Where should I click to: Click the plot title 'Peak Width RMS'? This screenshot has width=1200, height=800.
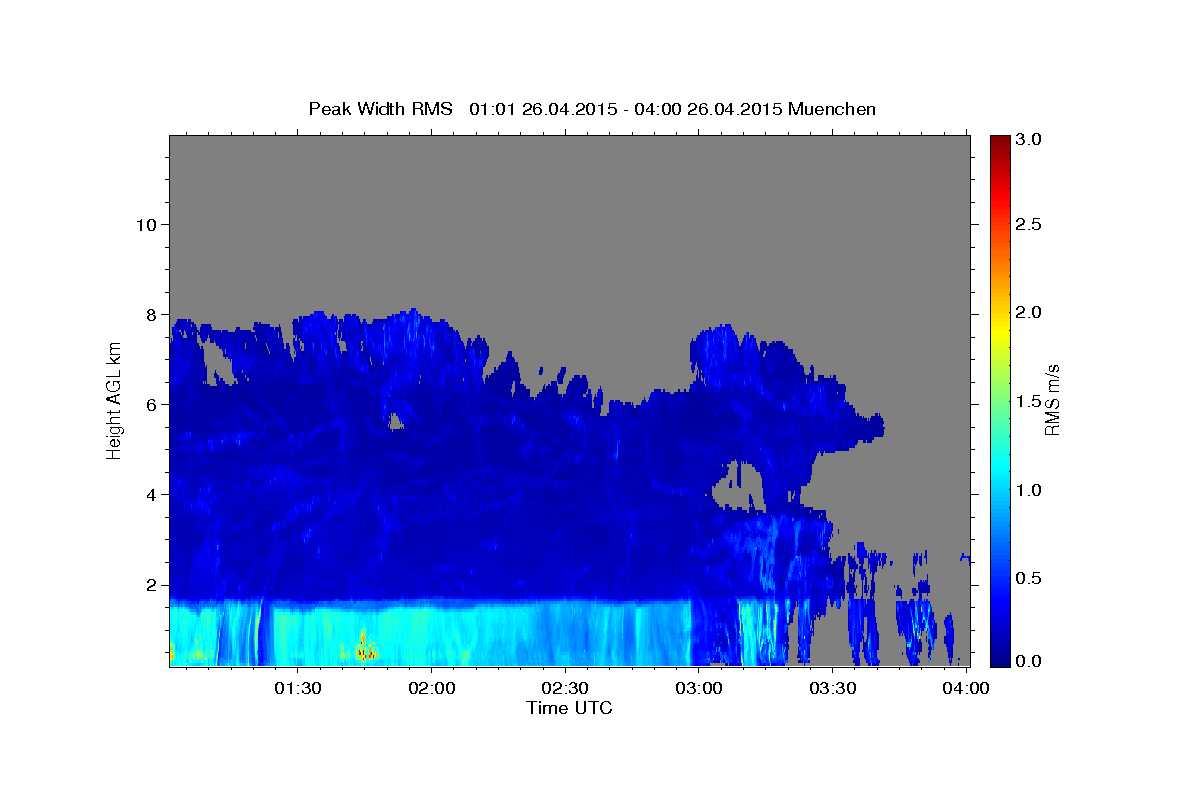[x=380, y=109]
